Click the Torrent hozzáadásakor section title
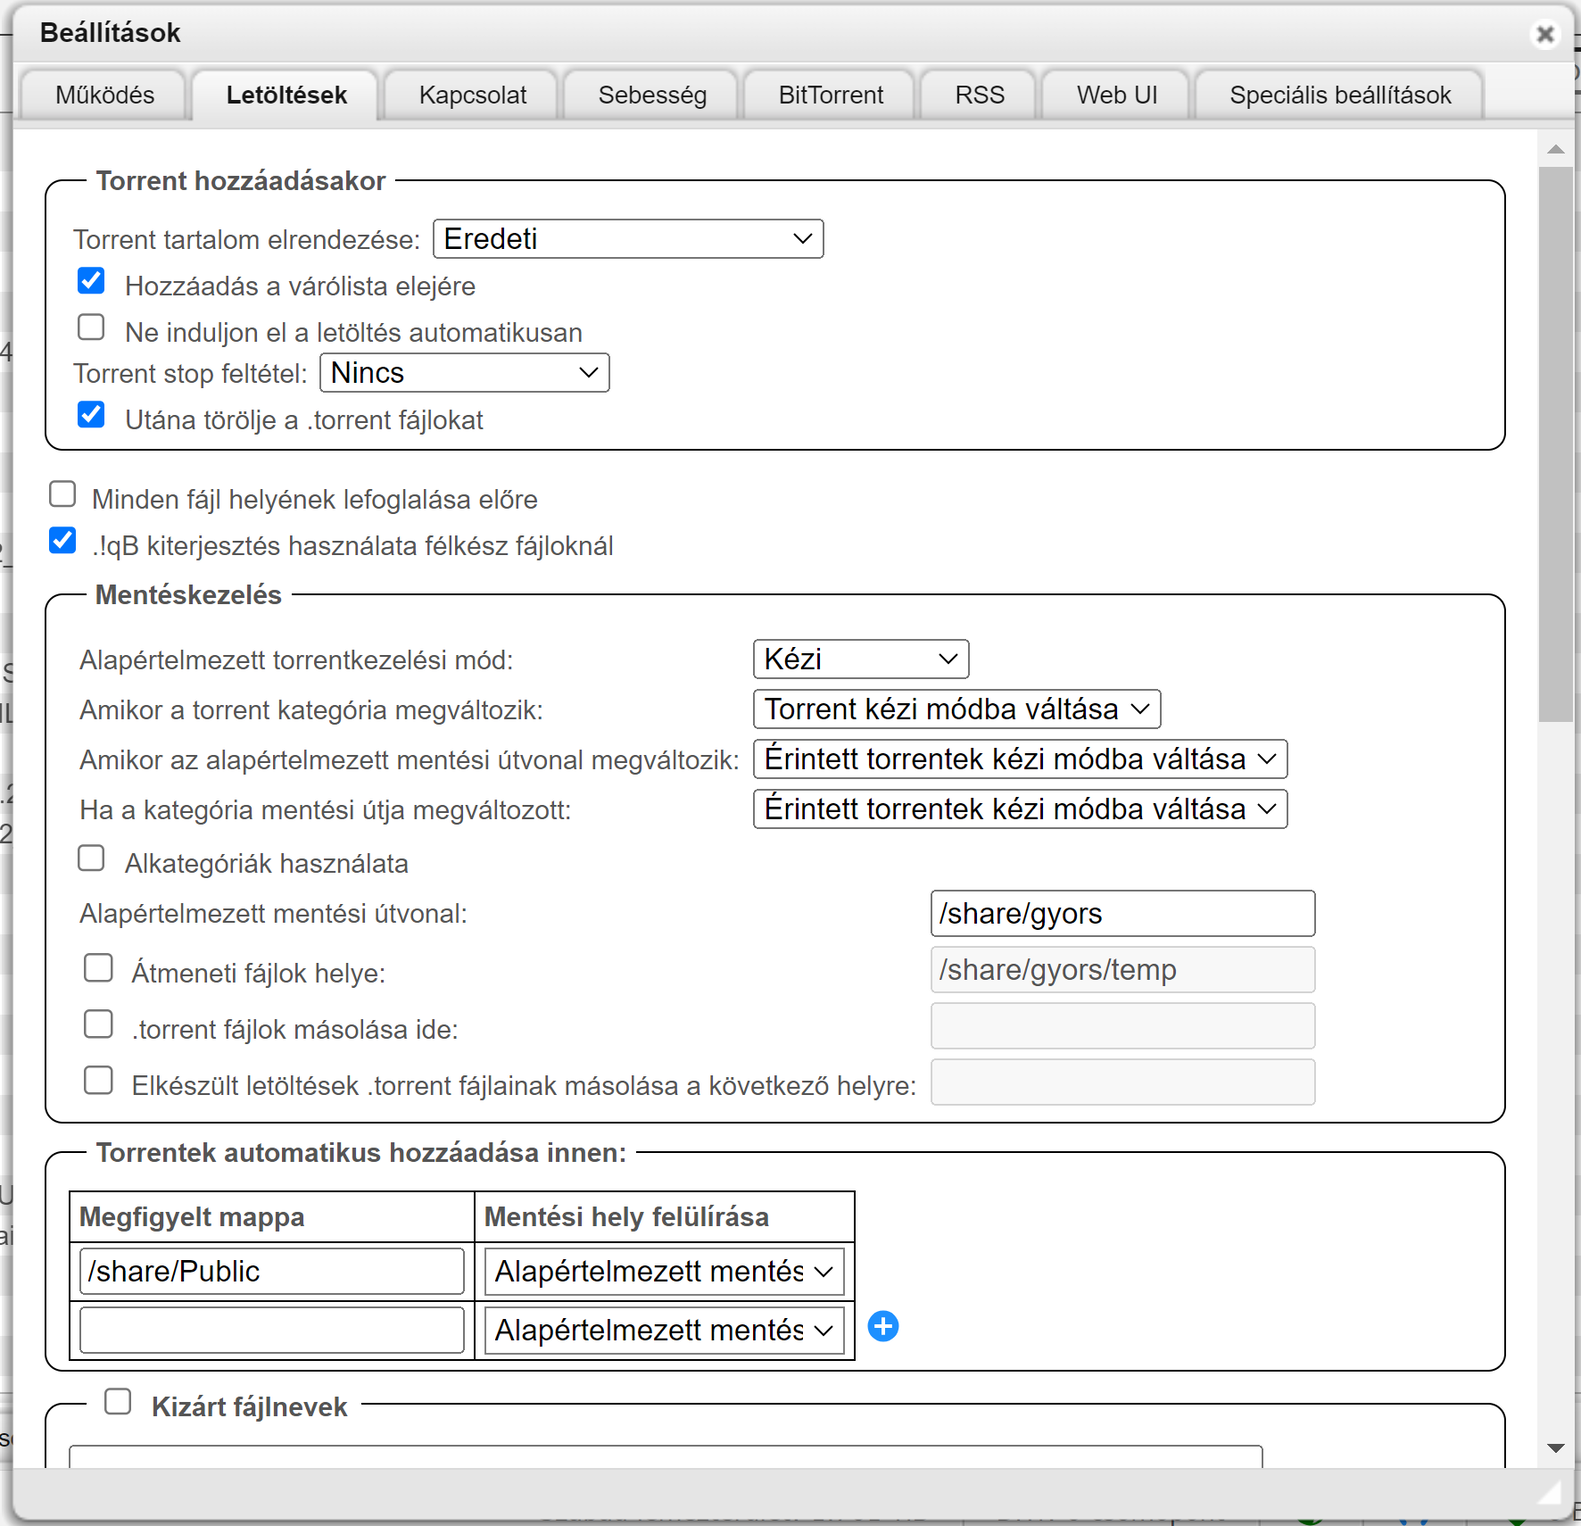Viewport: 1581px width, 1526px height. [240, 181]
